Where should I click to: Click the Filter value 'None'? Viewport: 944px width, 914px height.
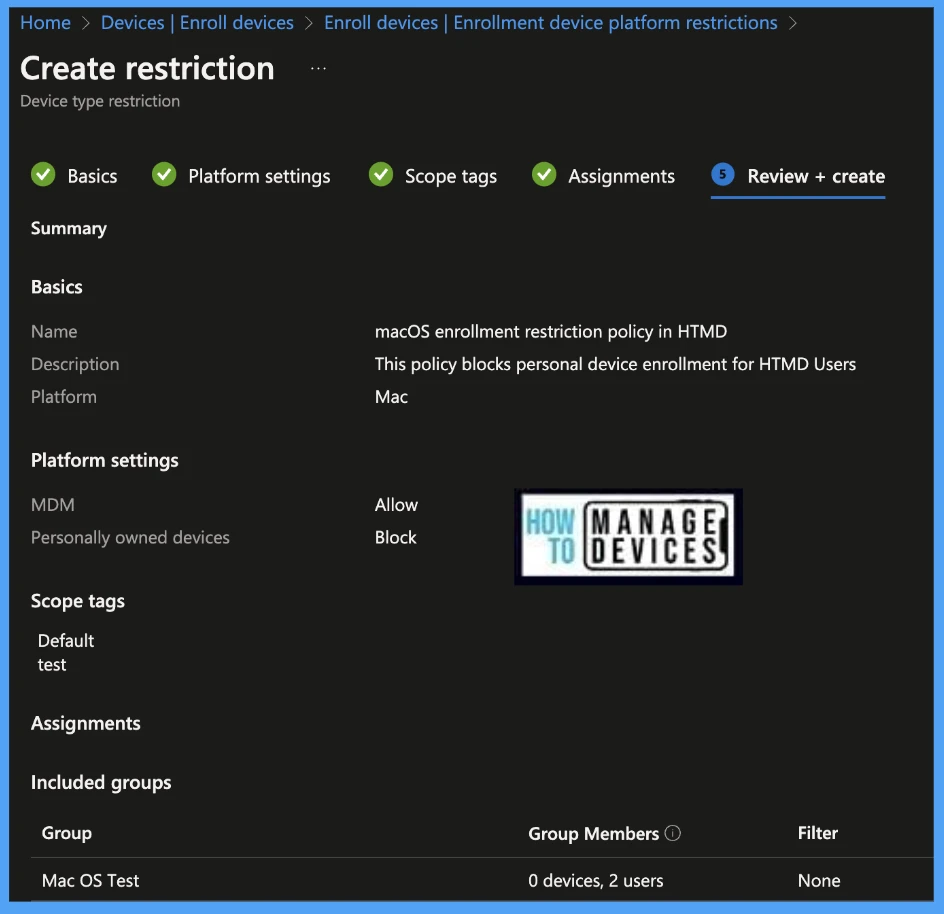coord(819,880)
